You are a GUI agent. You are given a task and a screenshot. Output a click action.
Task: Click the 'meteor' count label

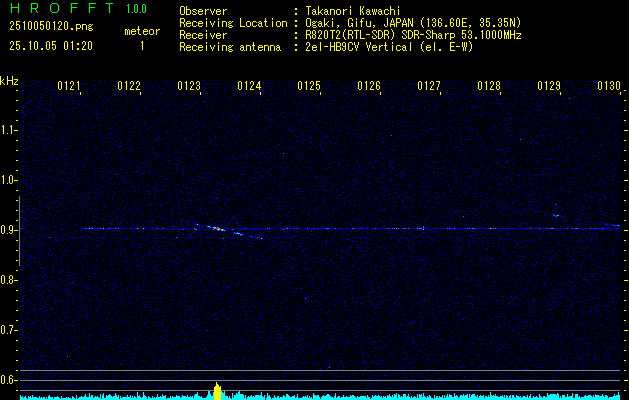[142, 31]
